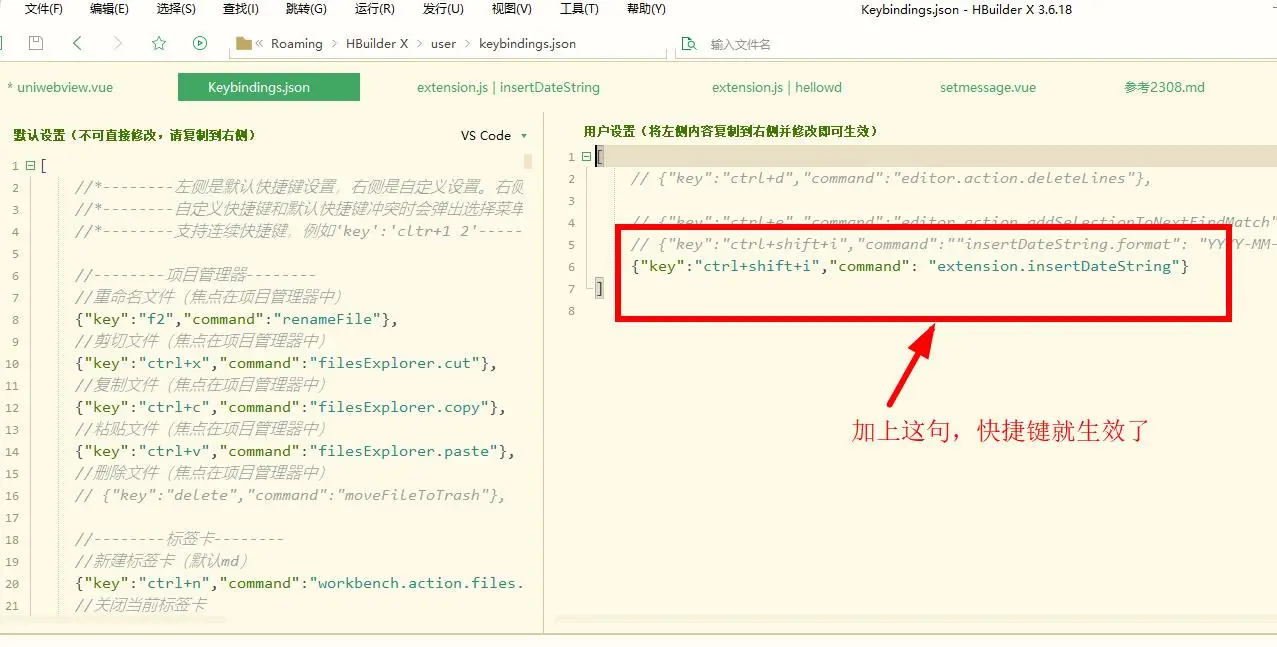This screenshot has width=1277, height=647.
Task: Click the save file icon in toolbar
Action: [x=36, y=43]
